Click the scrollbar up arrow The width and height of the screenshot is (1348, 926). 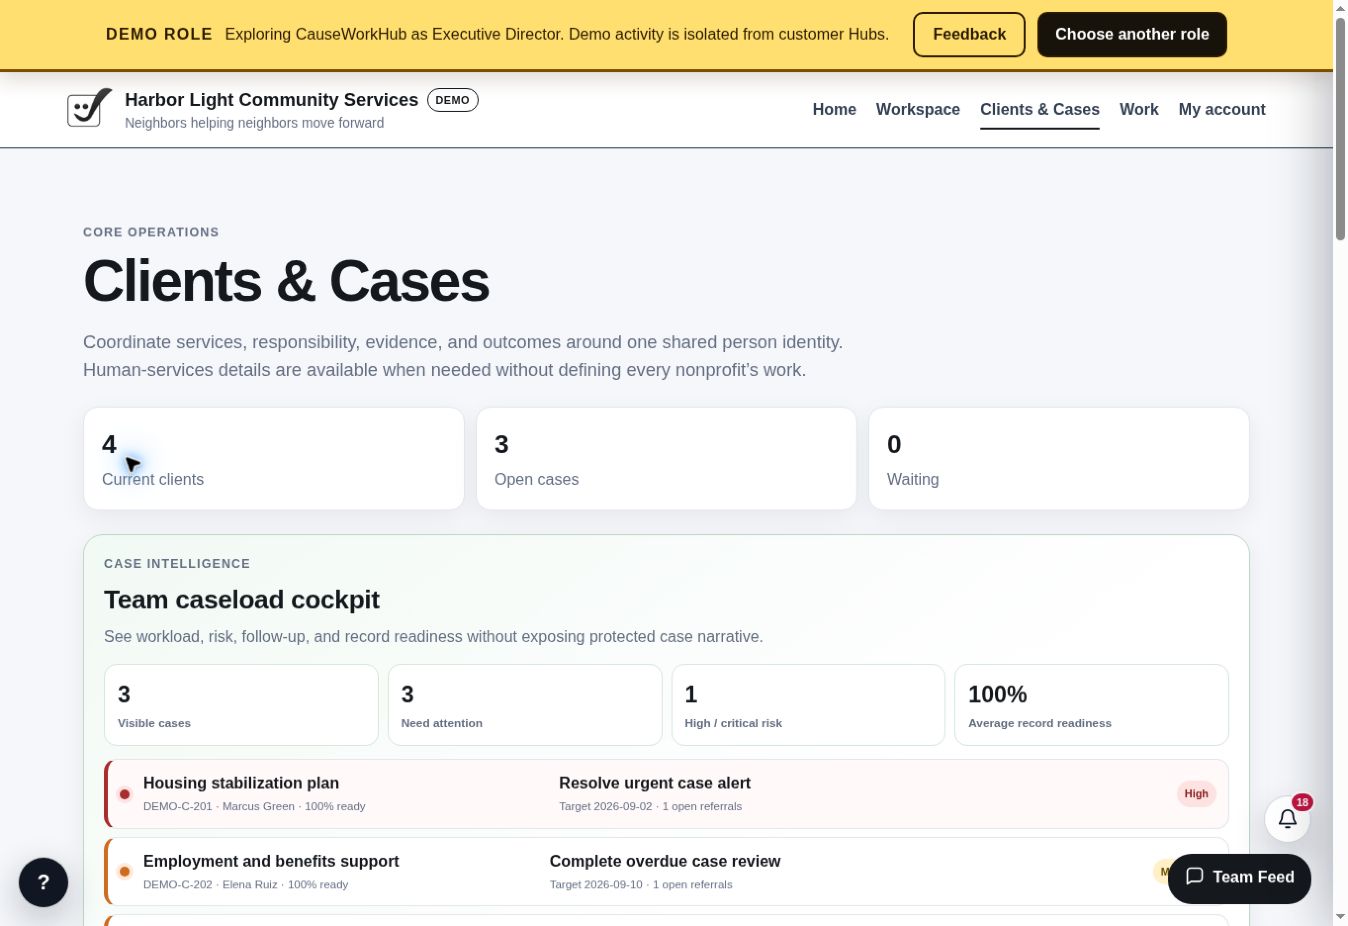coord(1340,8)
